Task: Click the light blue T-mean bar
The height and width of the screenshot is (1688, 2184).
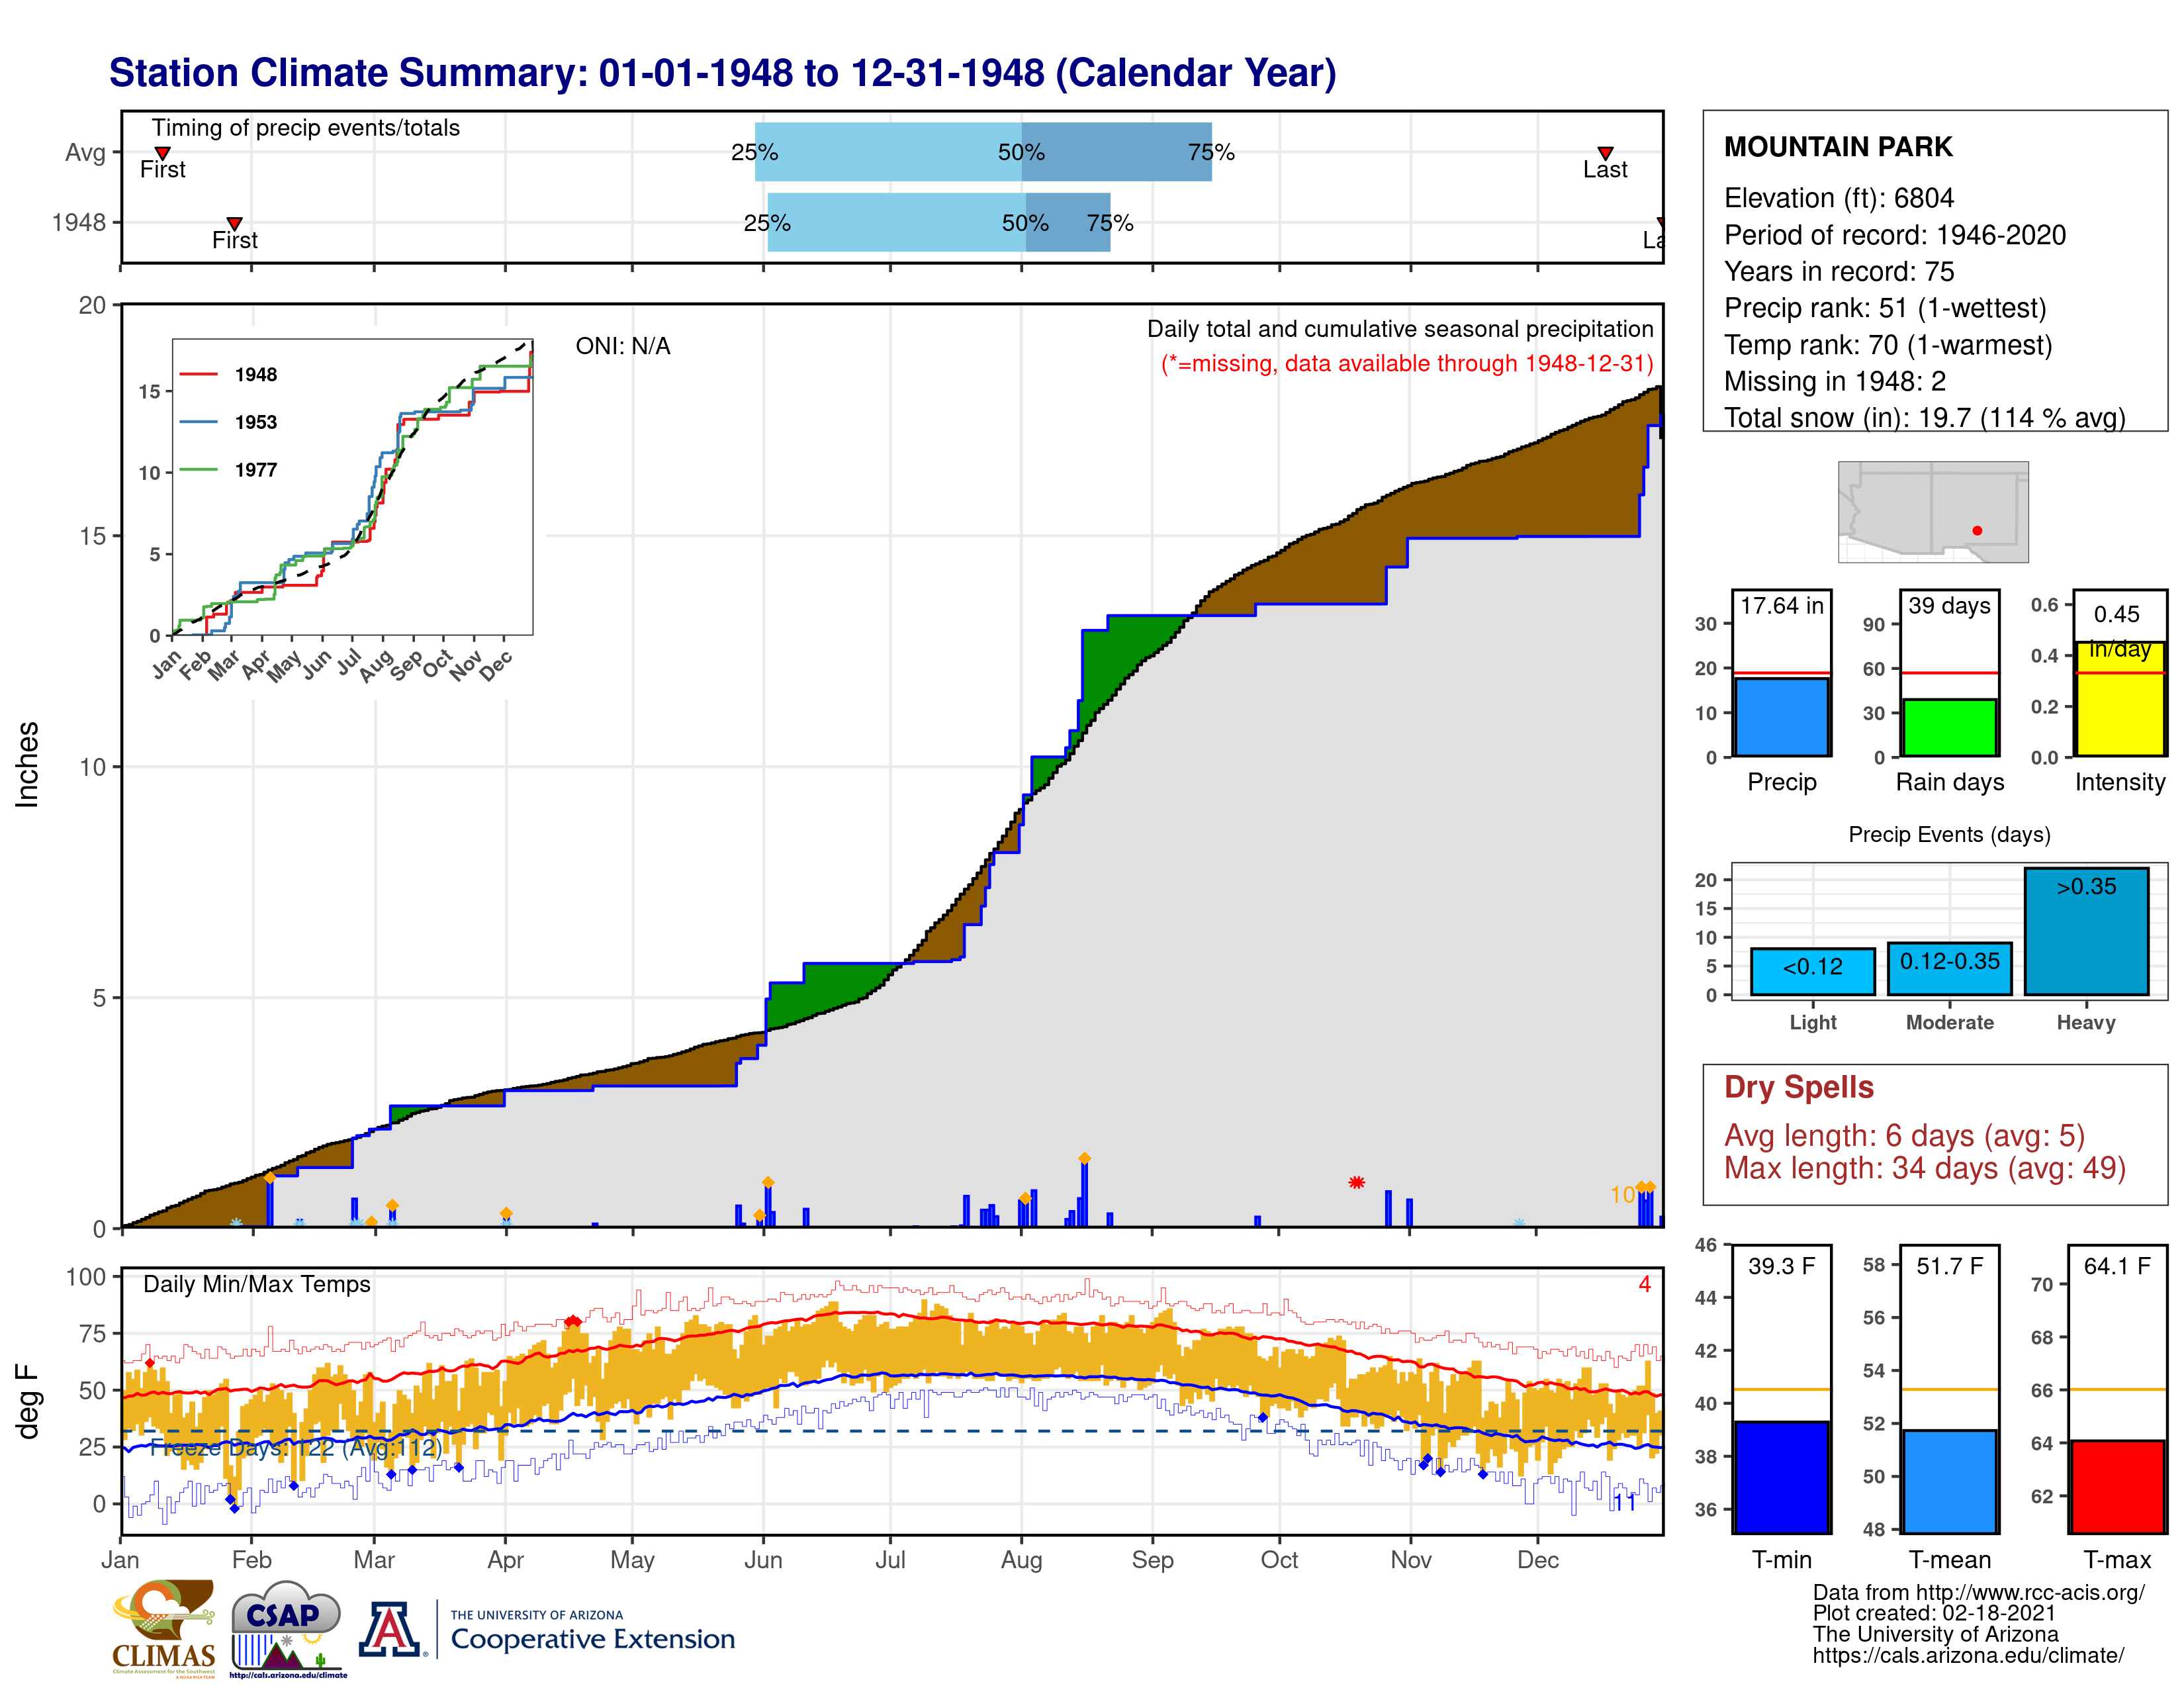Action: point(1949,1481)
